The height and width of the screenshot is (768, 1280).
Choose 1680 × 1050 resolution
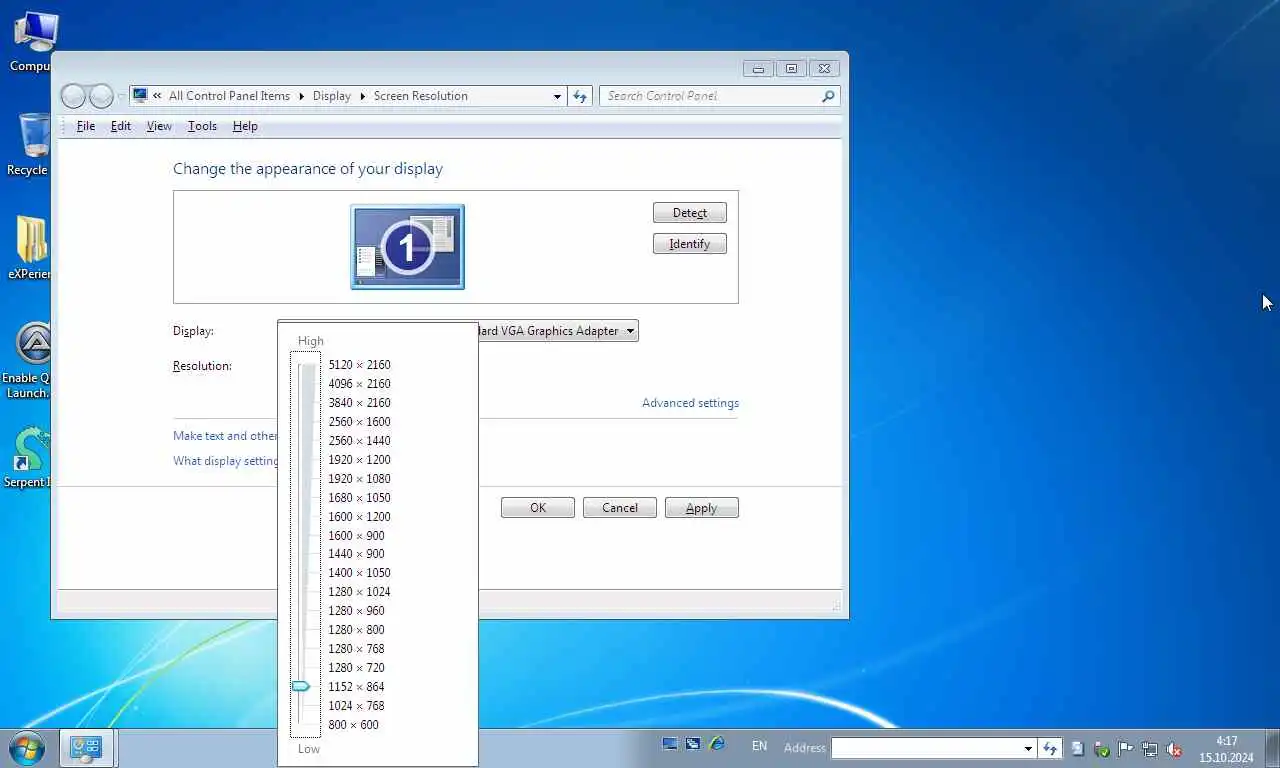coord(359,498)
